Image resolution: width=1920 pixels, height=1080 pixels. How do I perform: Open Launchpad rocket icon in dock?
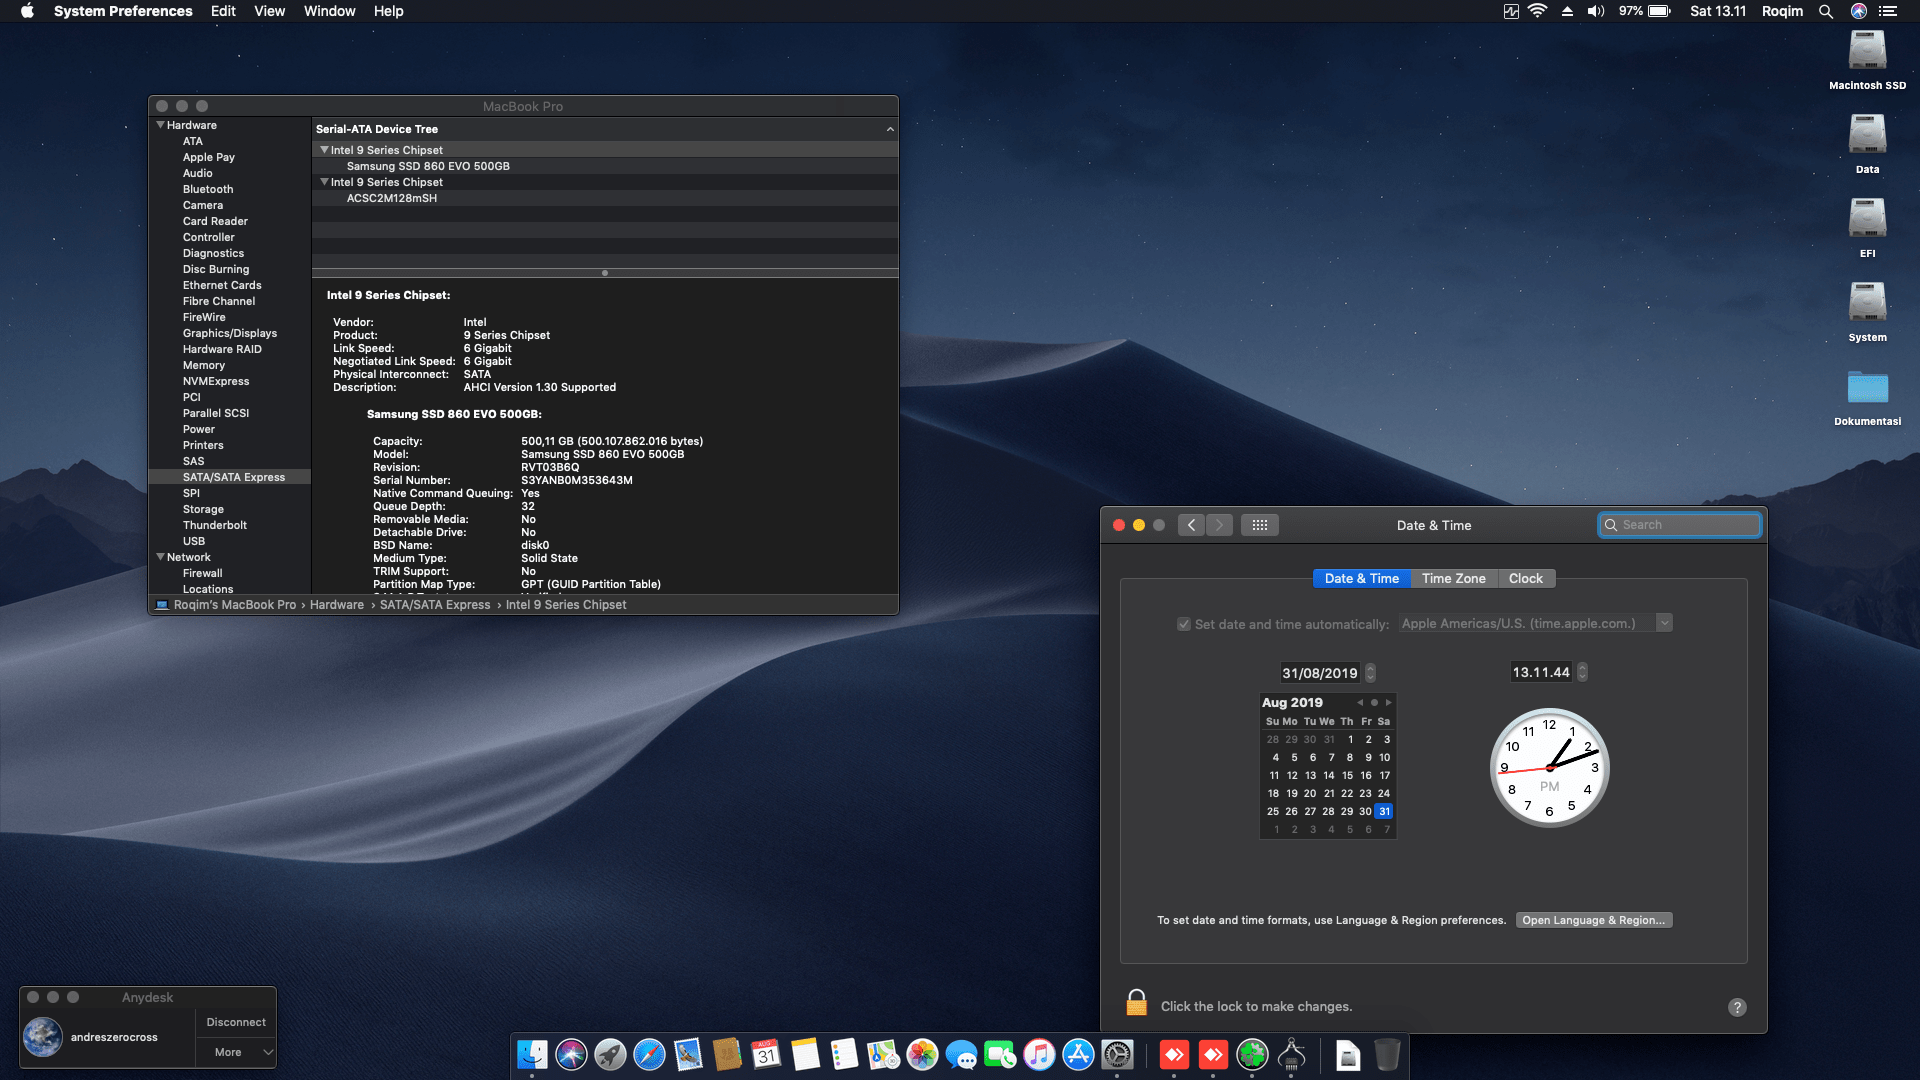click(610, 1054)
